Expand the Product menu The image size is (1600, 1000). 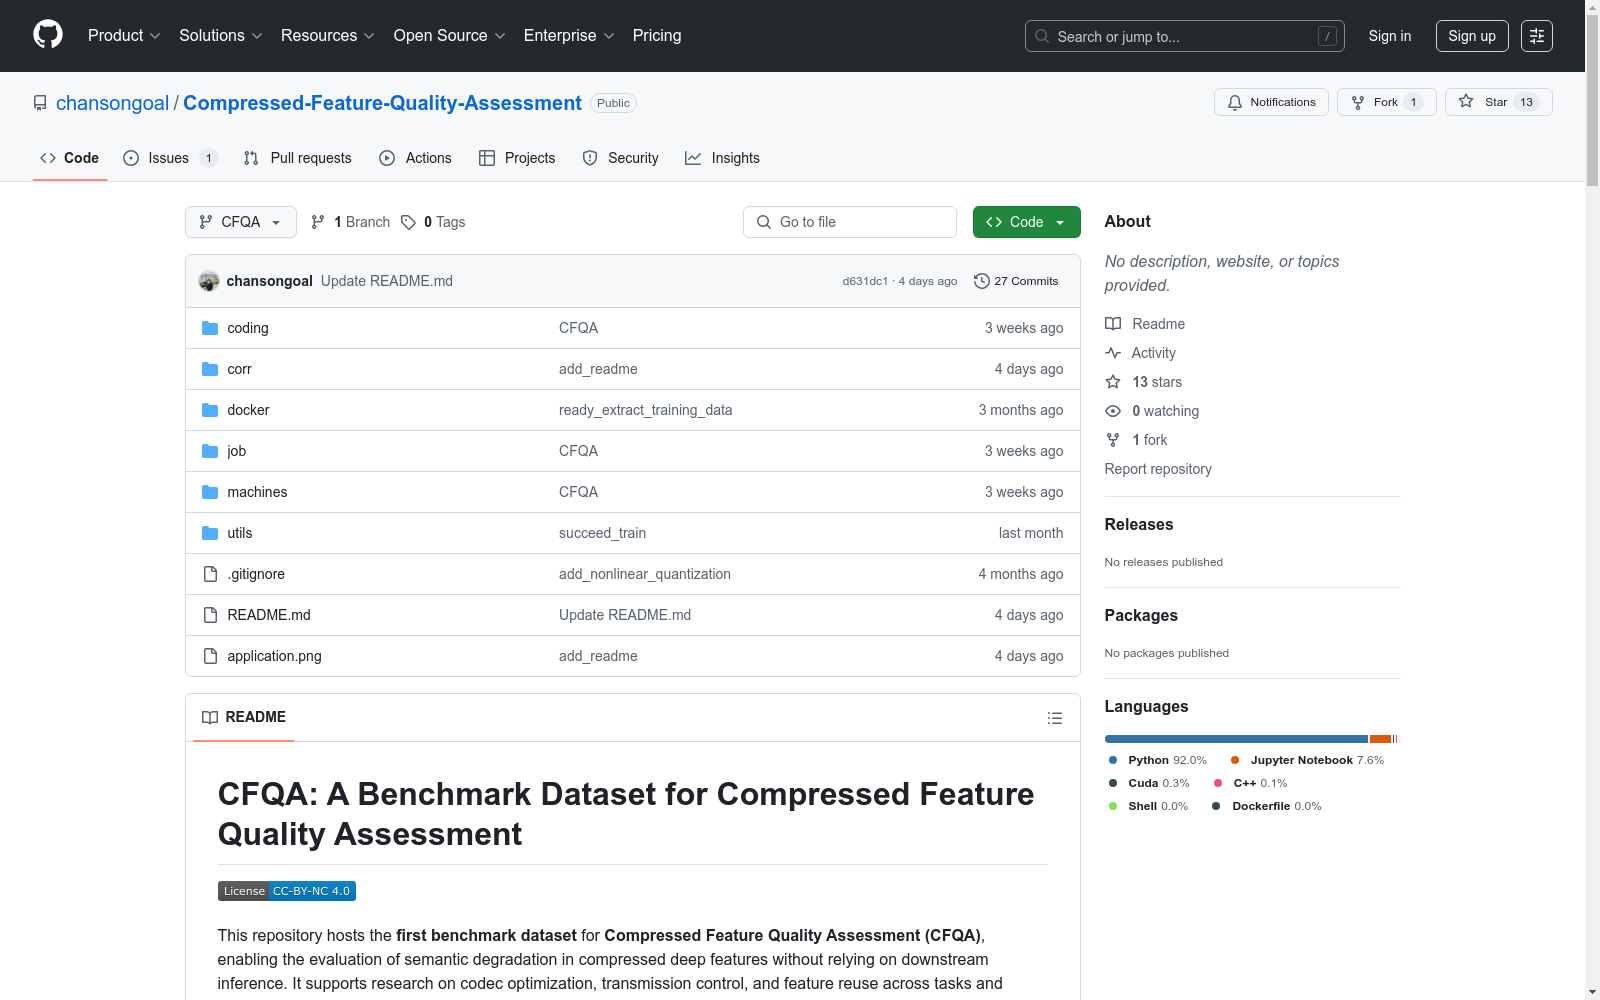point(124,36)
